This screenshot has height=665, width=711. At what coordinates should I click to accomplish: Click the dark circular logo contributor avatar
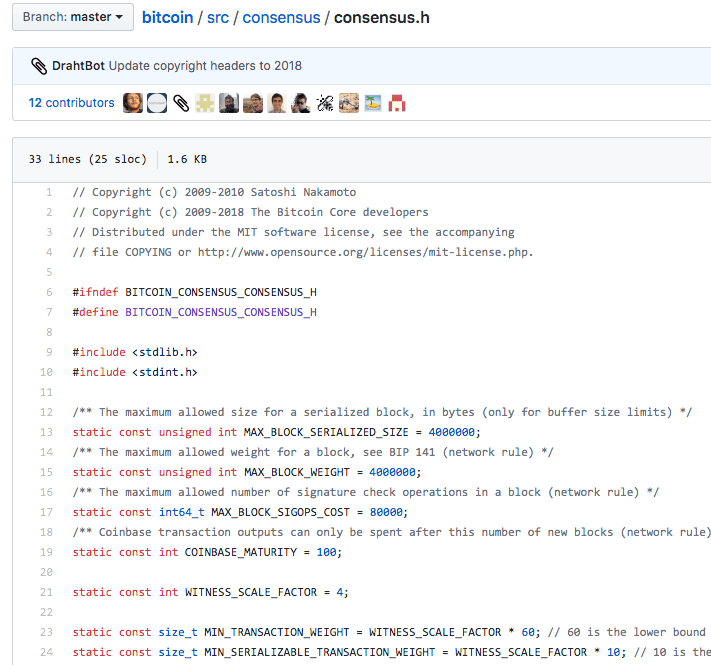[157, 103]
